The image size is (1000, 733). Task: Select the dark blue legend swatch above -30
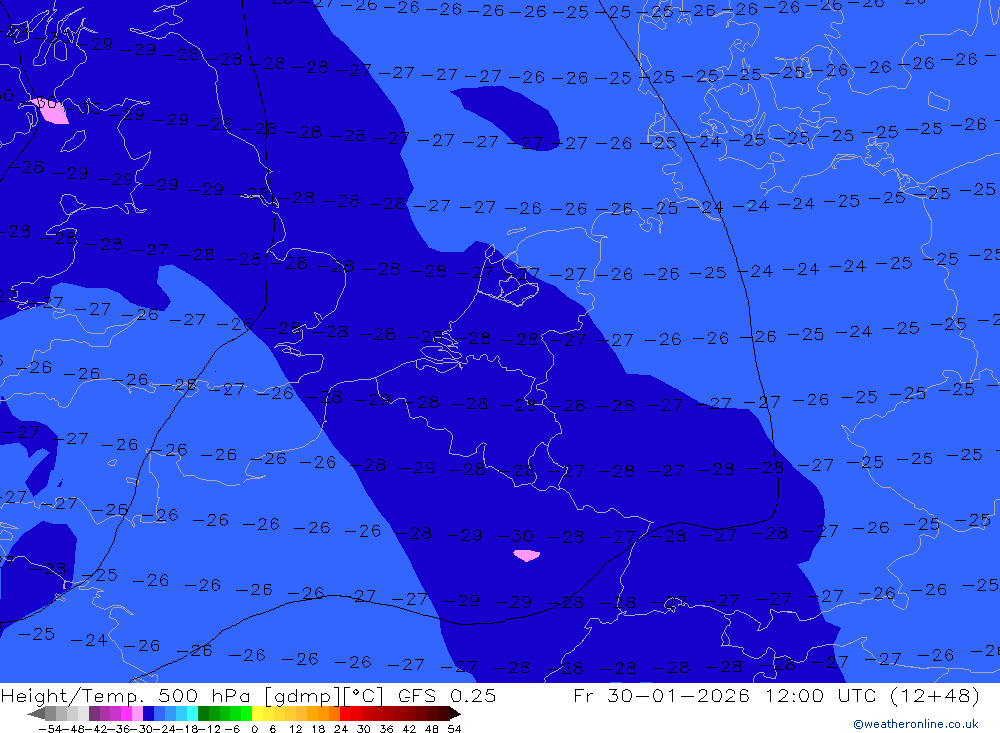(x=148, y=714)
